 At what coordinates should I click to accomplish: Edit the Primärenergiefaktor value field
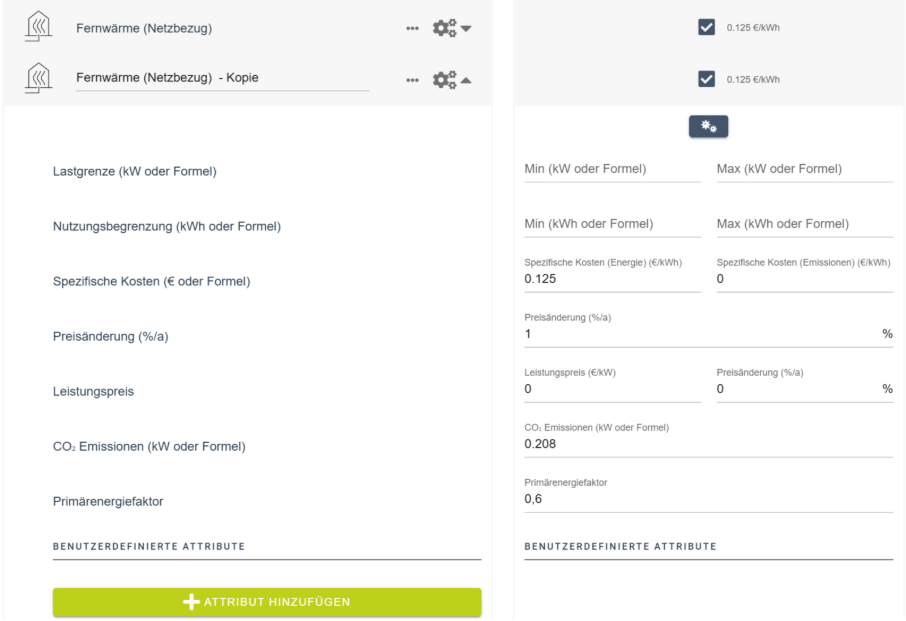click(x=708, y=499)
